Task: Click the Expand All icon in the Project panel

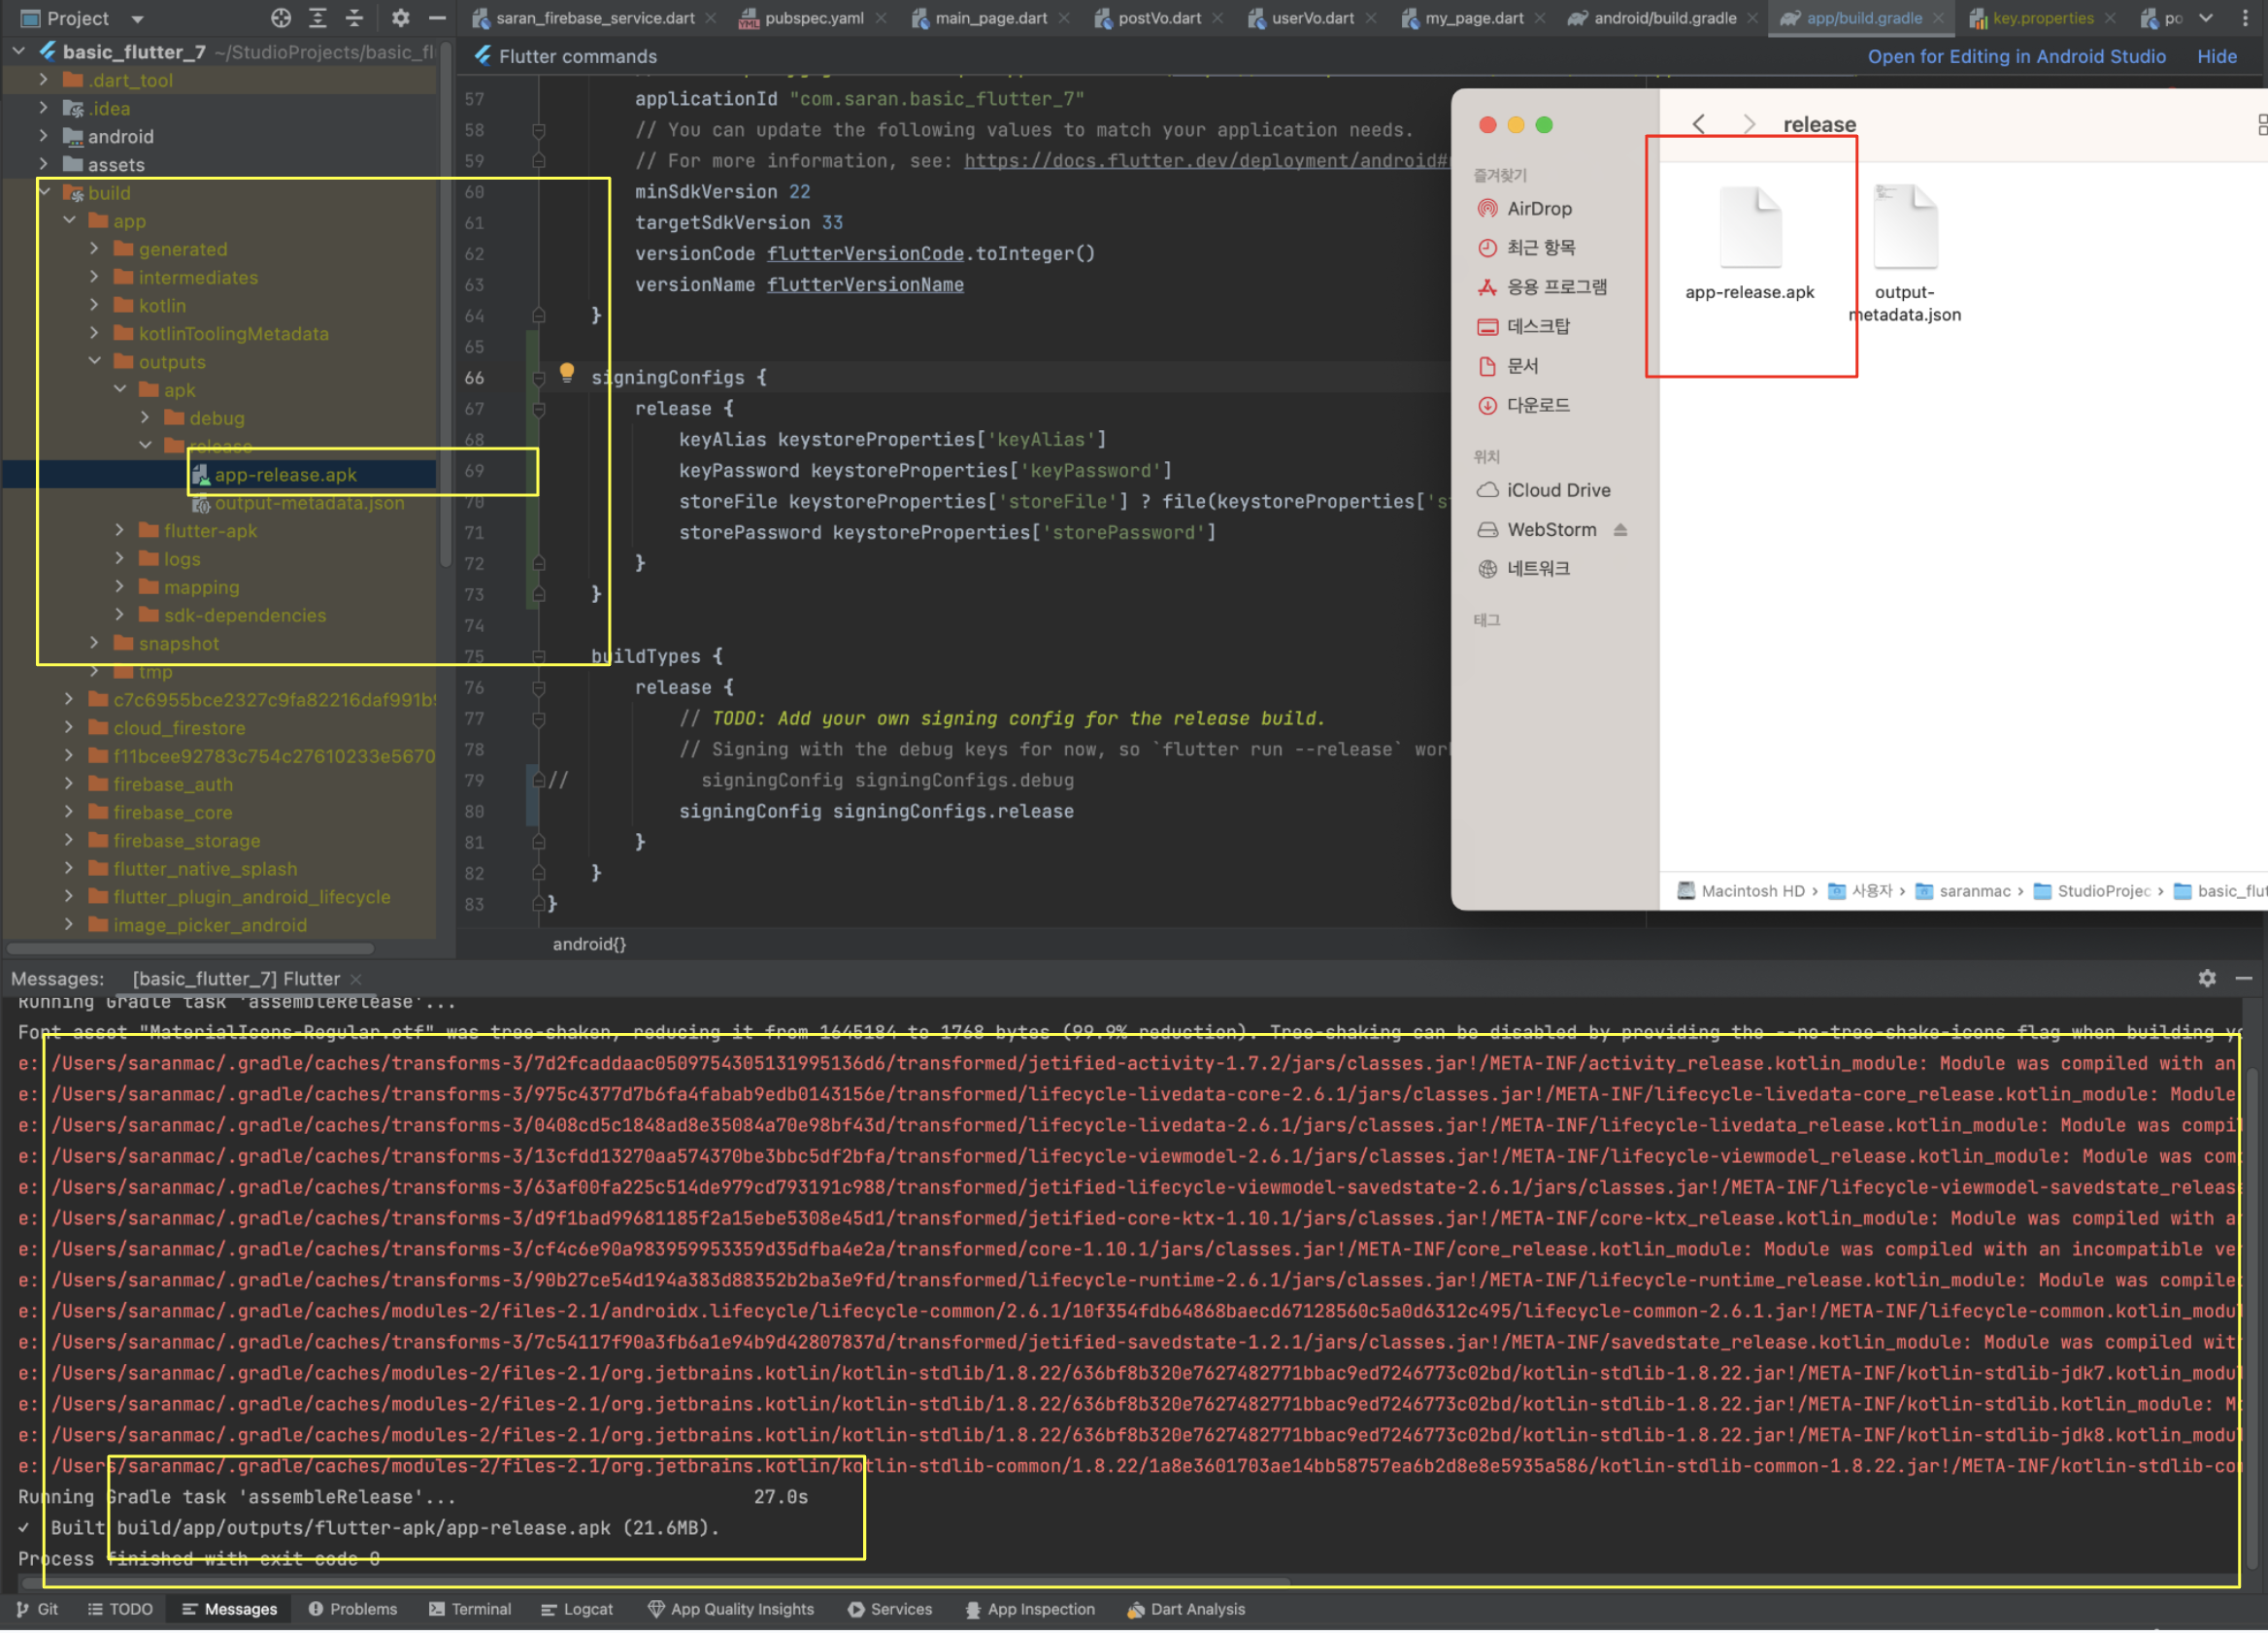Action: (318, 18)
